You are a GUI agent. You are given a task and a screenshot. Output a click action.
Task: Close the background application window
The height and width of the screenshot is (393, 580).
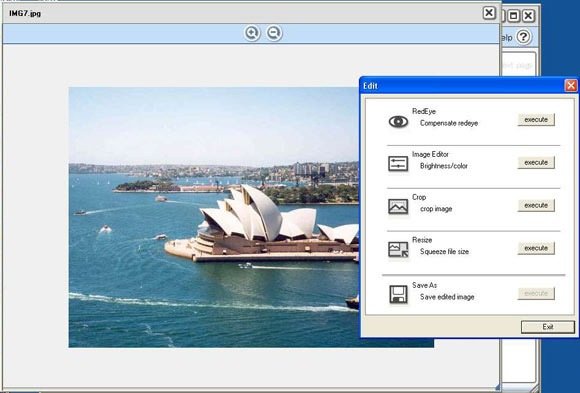[529, 16]
